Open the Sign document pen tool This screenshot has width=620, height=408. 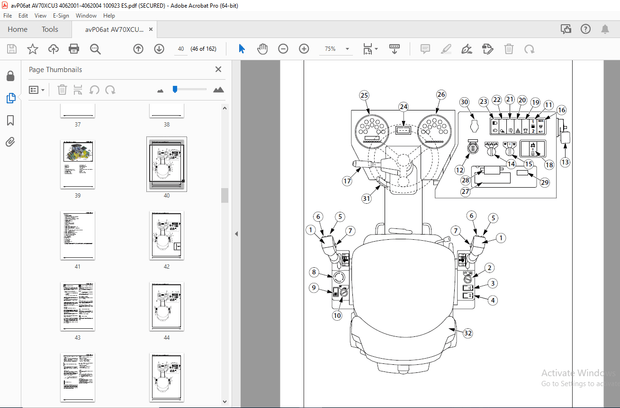(467, 49)
